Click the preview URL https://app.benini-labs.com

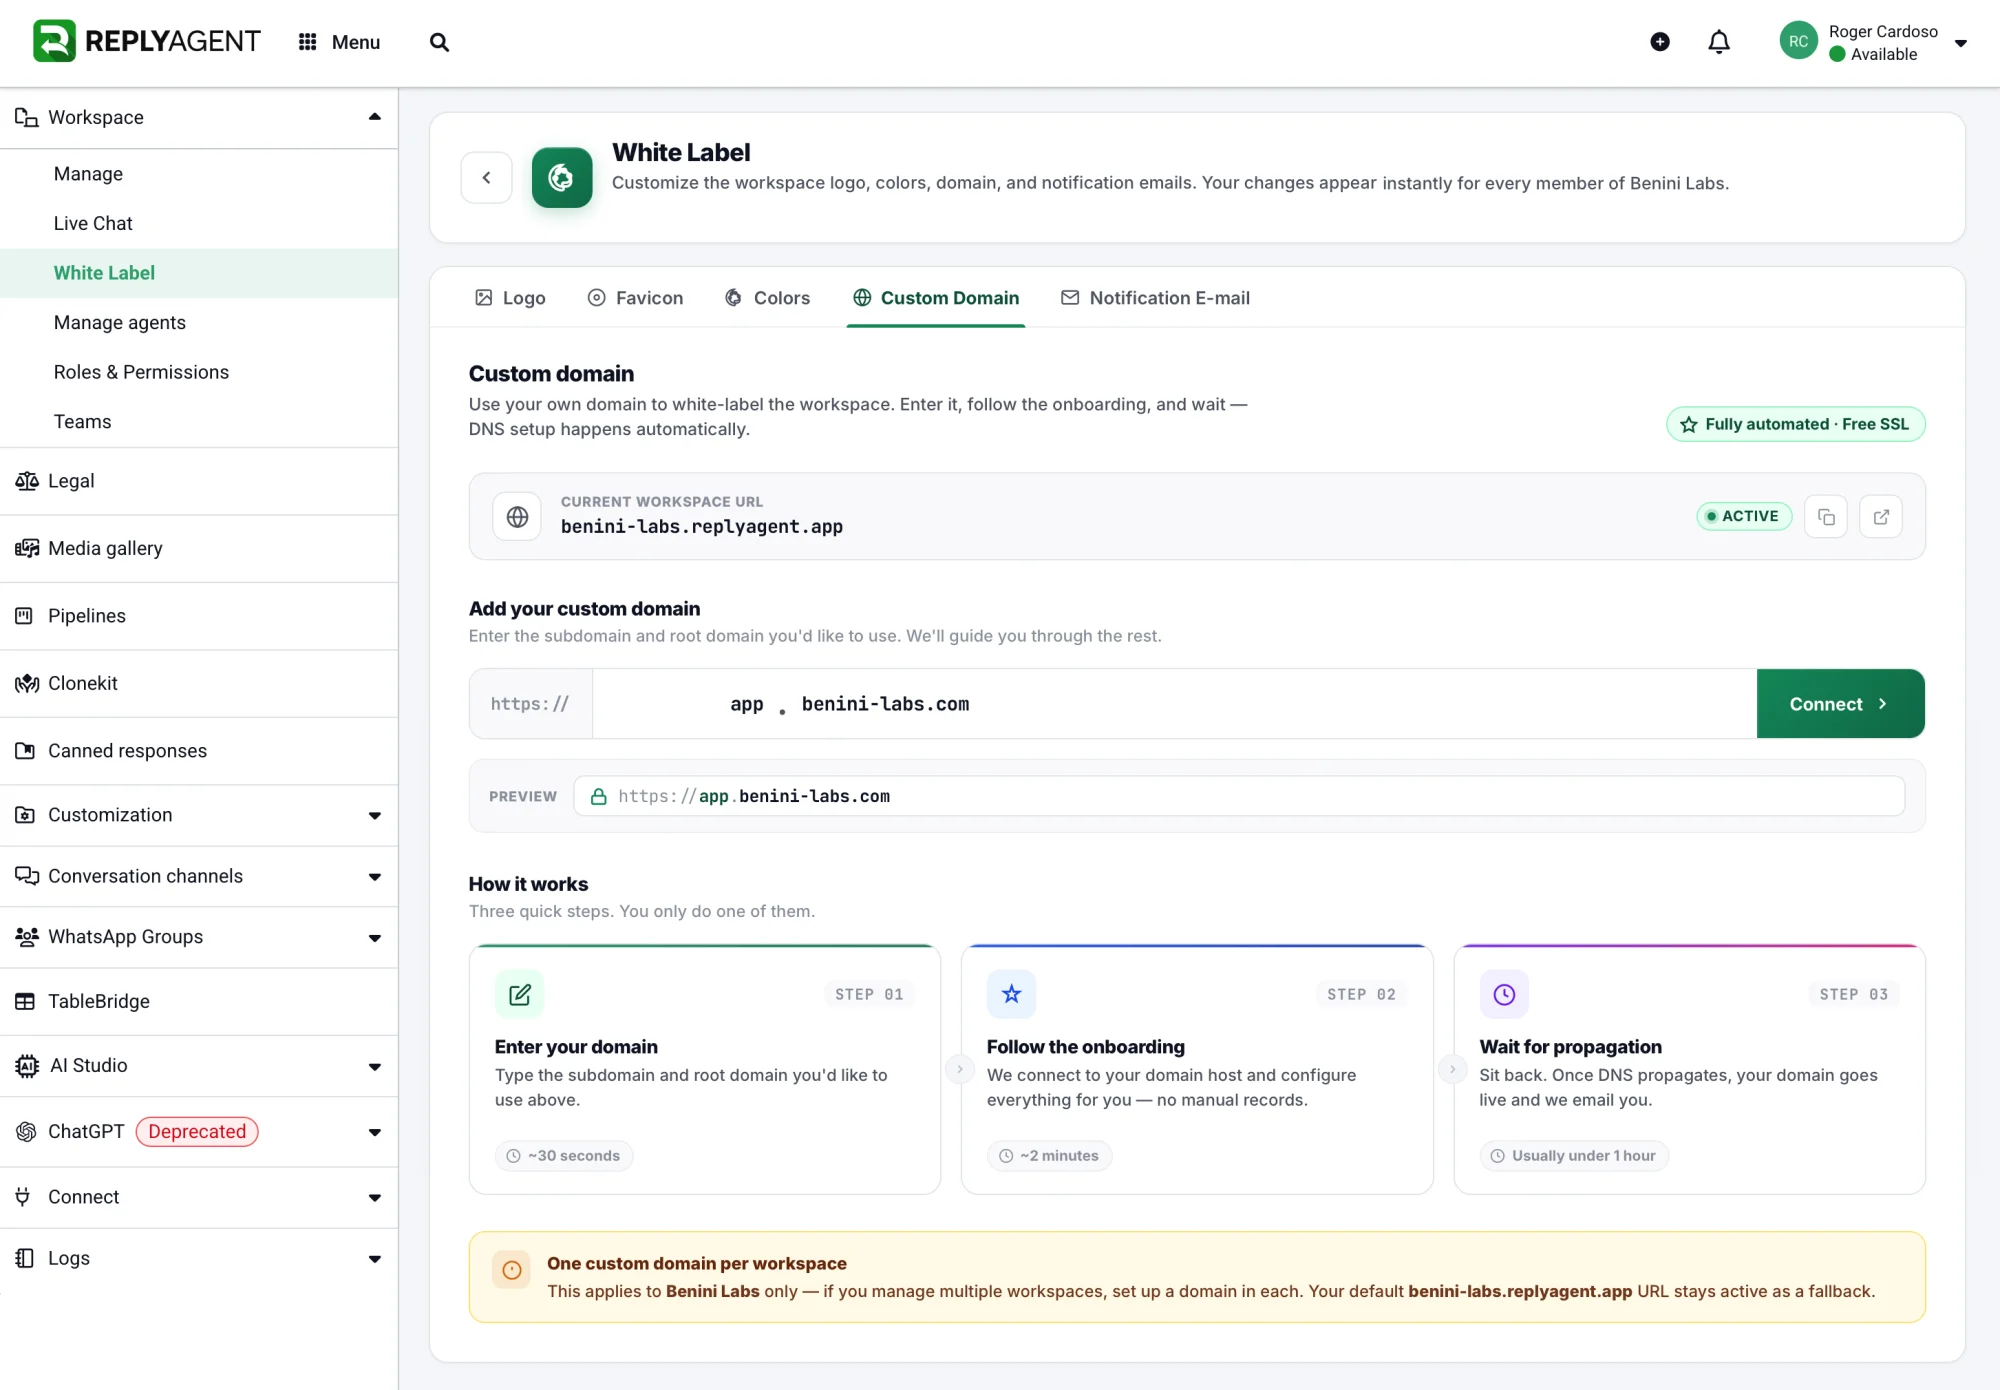1239,796
